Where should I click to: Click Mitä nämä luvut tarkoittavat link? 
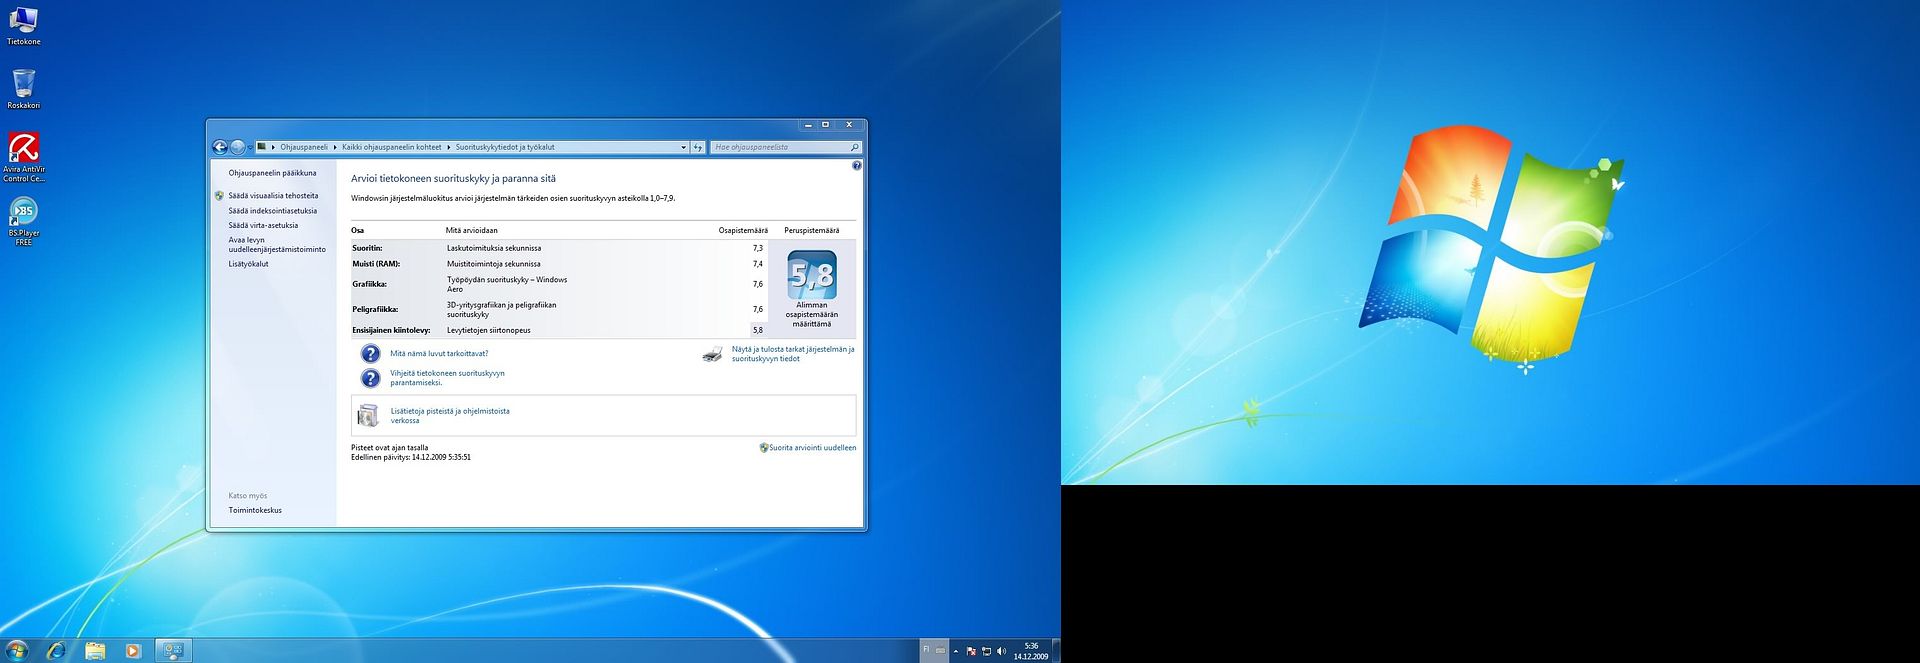[439, 353]
